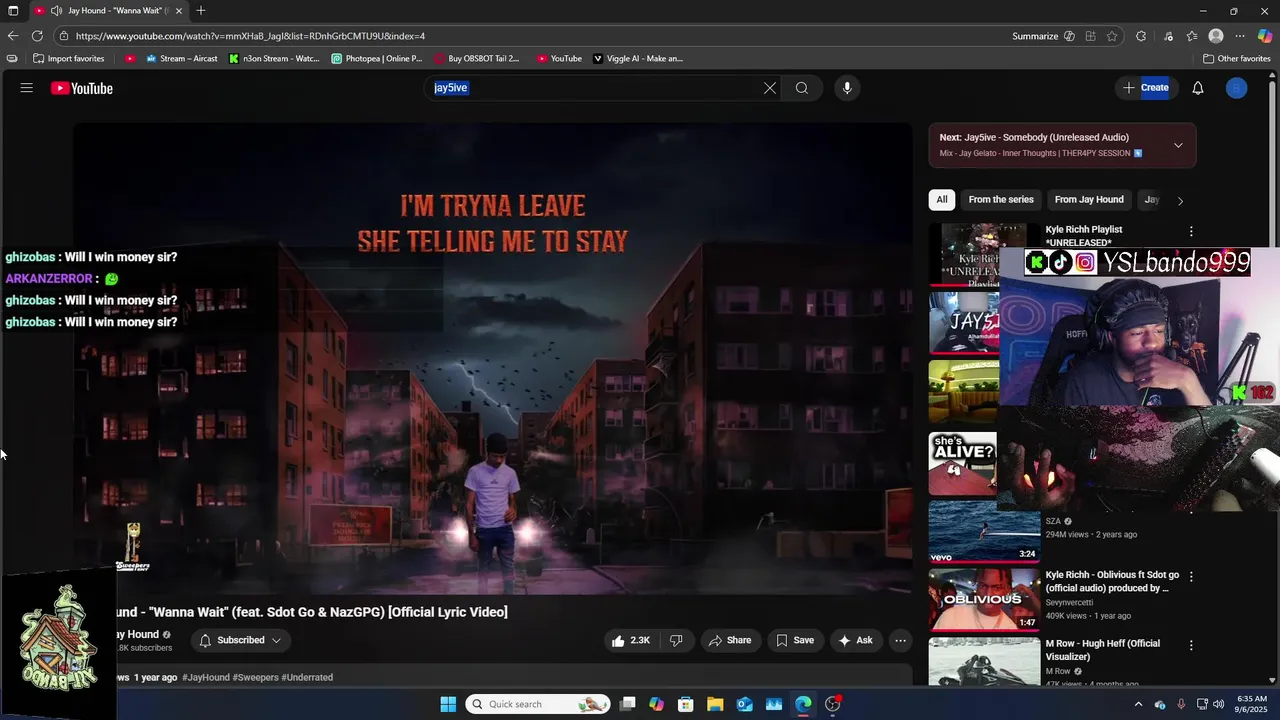Close the Jay Hound Wanna Wait tab
This screenshot has width=1280, height=720.
pyautogui.click(x=179, y=11)
